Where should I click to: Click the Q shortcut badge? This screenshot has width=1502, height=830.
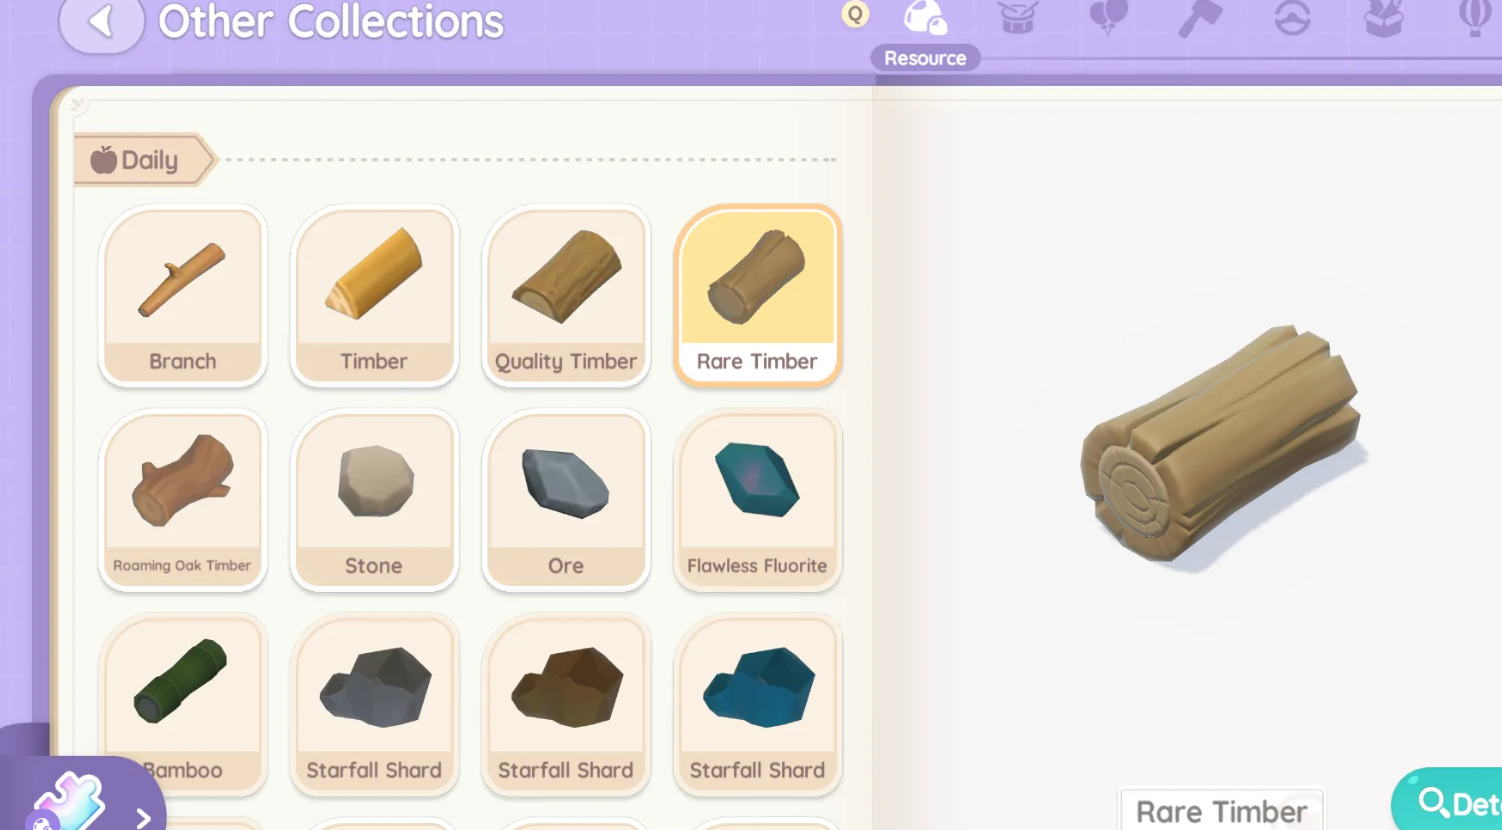tap(855, 14)
